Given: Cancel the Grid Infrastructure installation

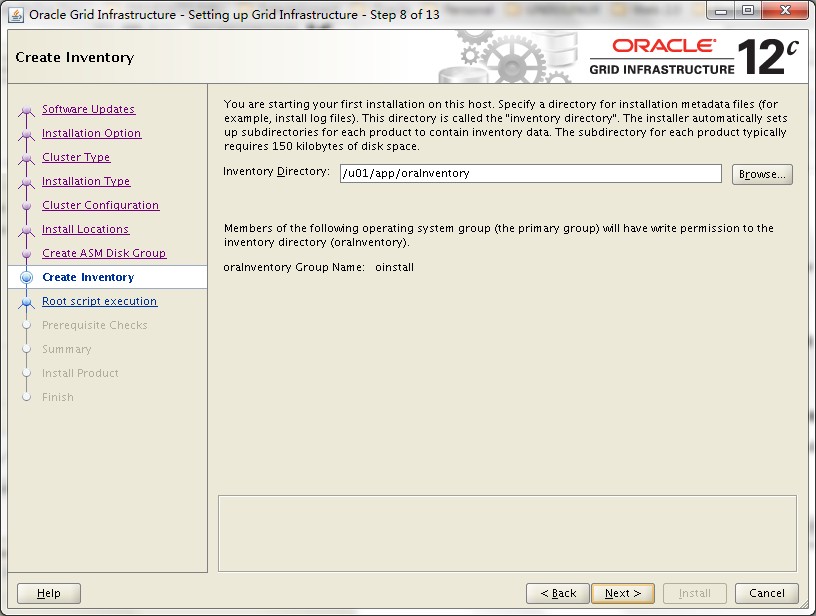Looking at the screenshot, I should pyautogui.click(x=767, y=593).
